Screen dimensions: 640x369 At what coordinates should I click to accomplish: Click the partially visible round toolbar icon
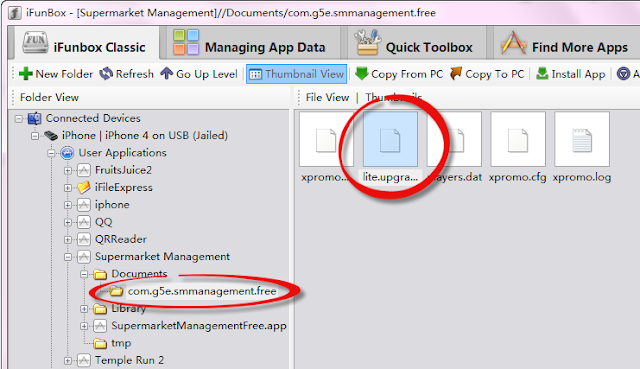623,74
